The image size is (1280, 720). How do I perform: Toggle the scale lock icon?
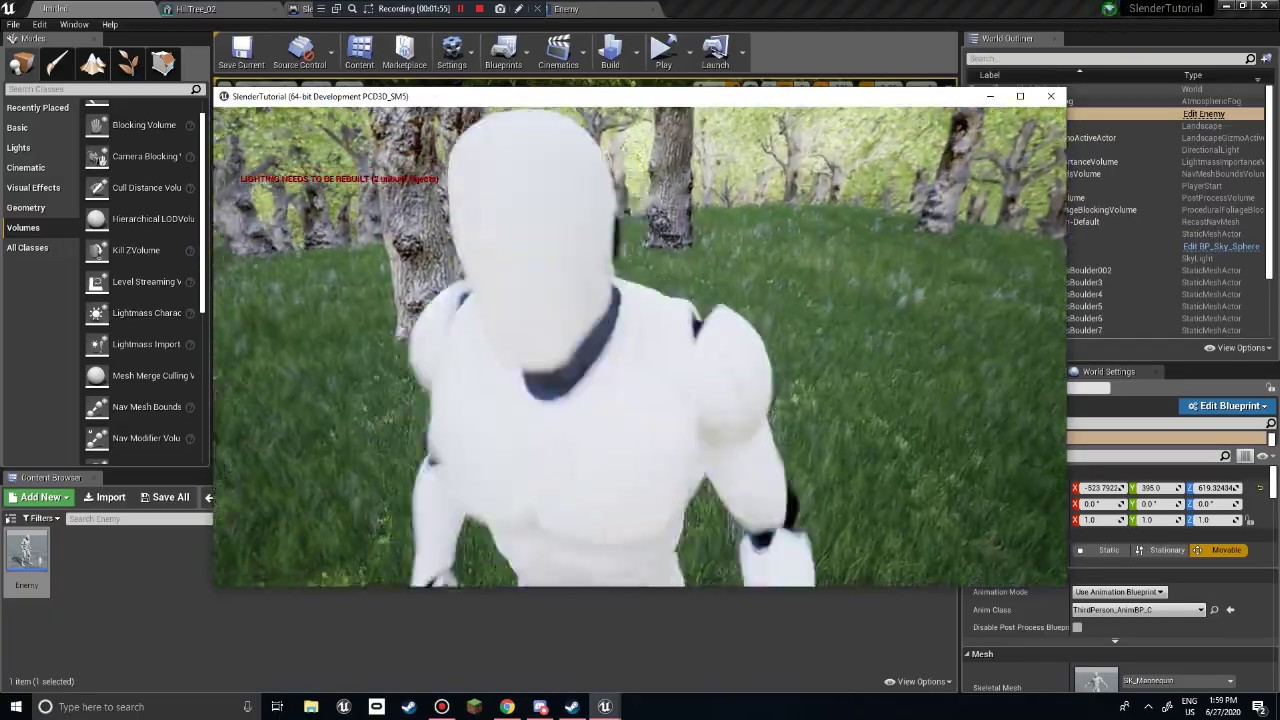(1249, 520)
